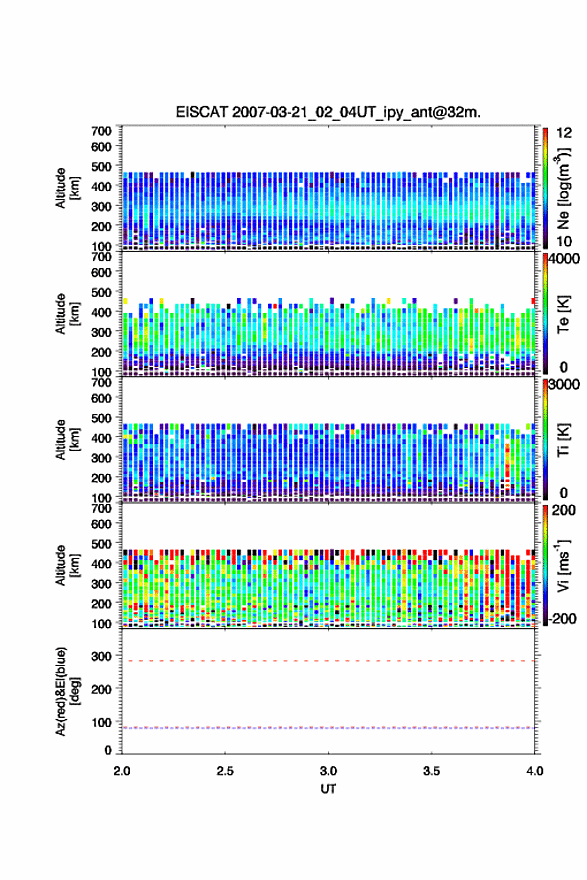Click the Ti [K] color bar
Image resolution: width=587 pixels, height=880 pixels.
click(545, 439)
